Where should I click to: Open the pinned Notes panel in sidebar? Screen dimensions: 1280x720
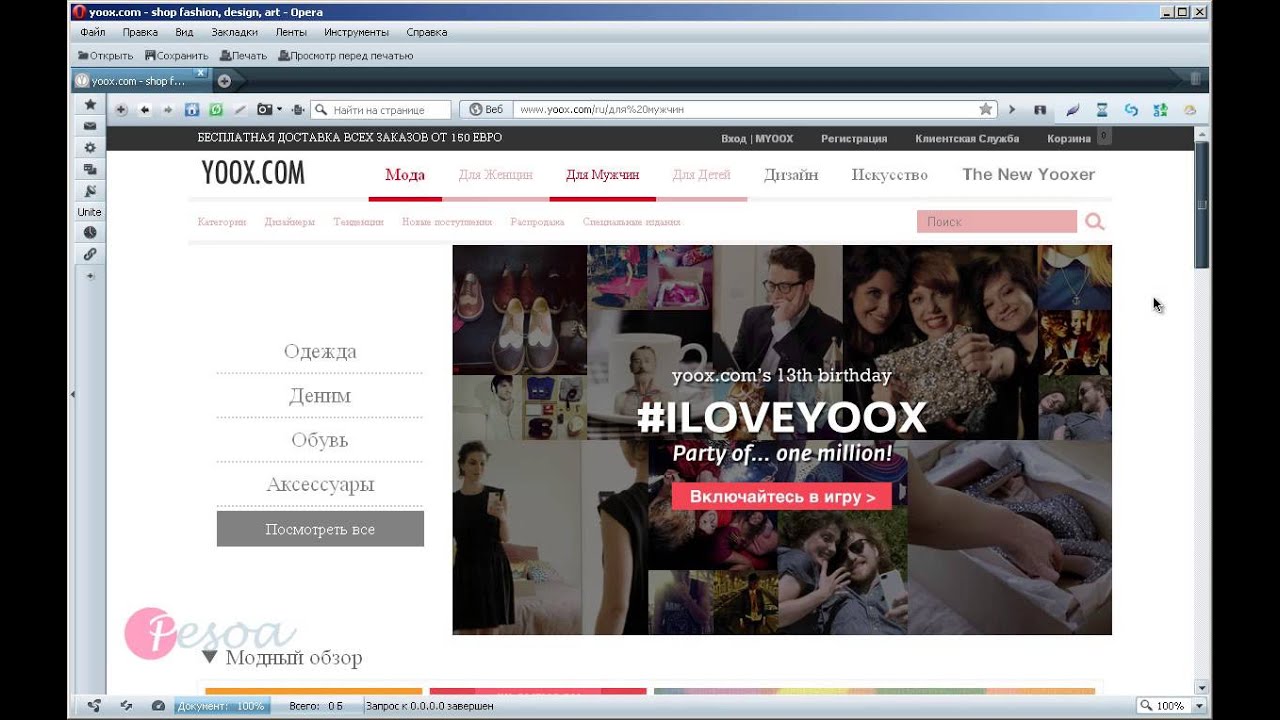[x=90, y=190]
